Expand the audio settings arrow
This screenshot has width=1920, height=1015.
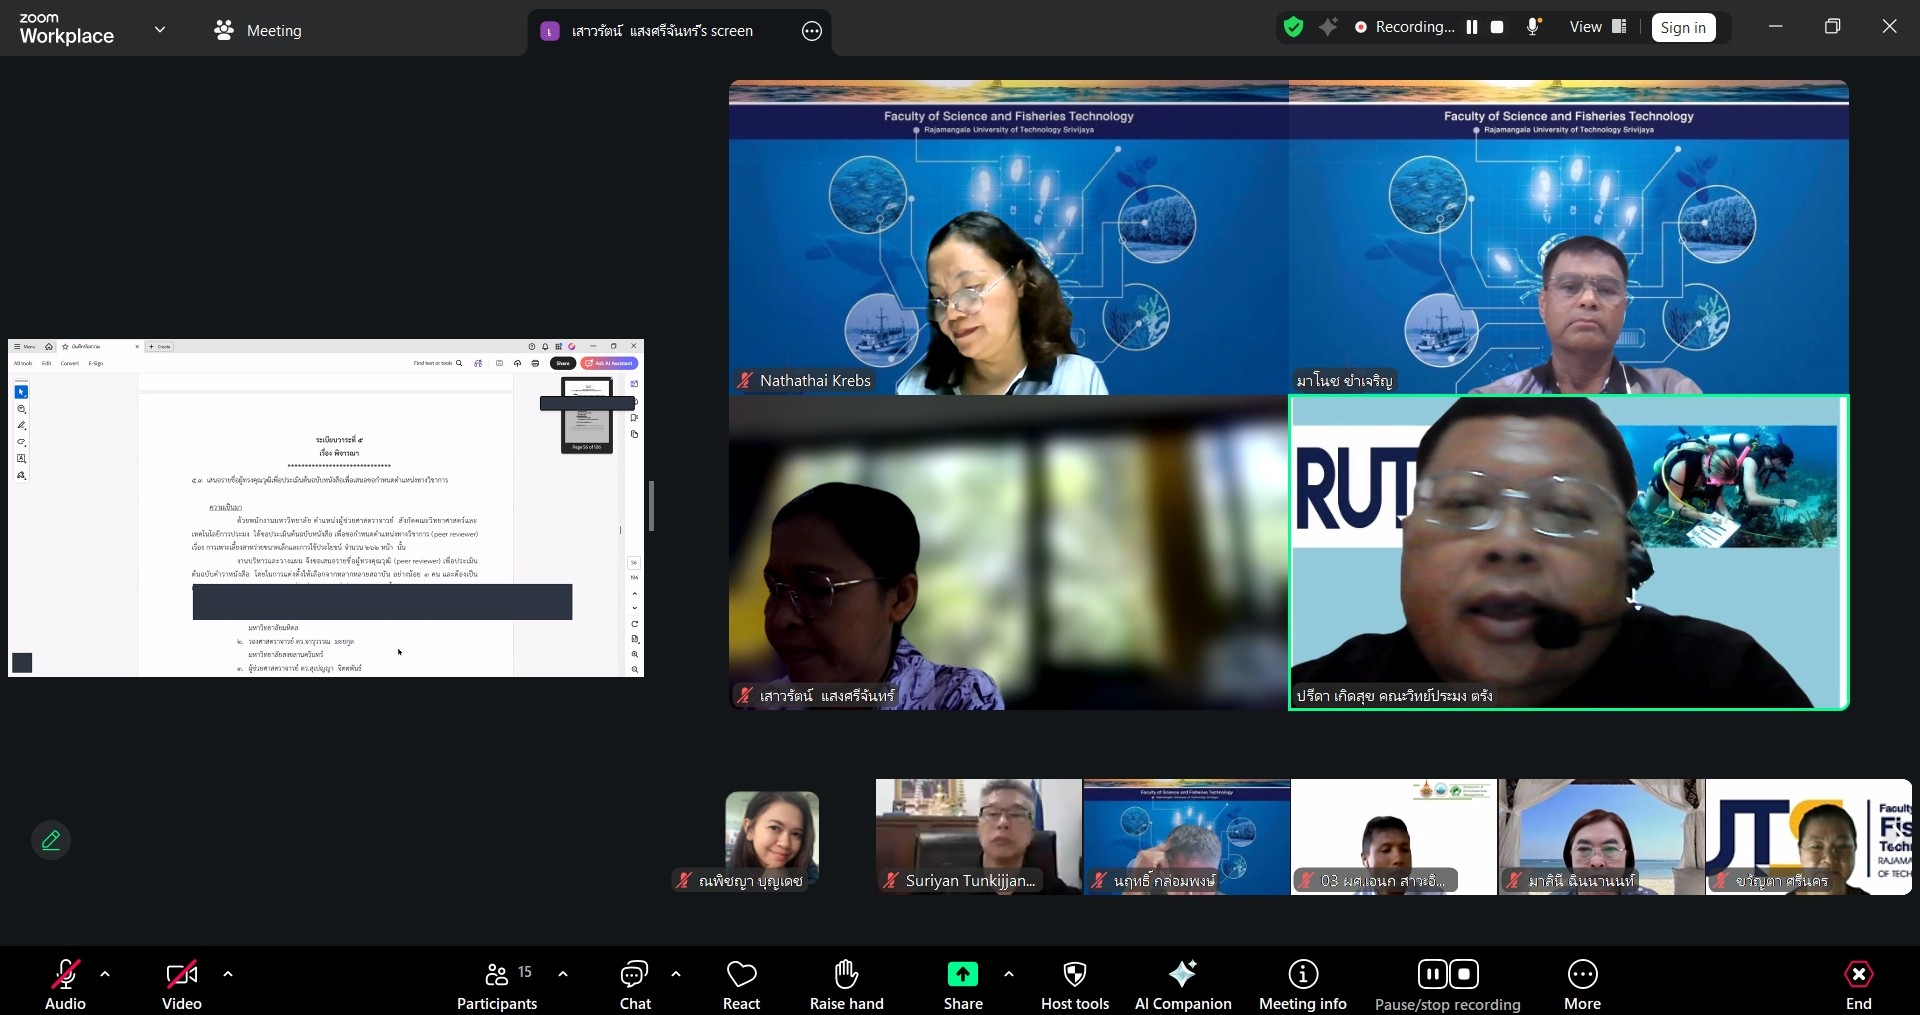coord(105,973)
